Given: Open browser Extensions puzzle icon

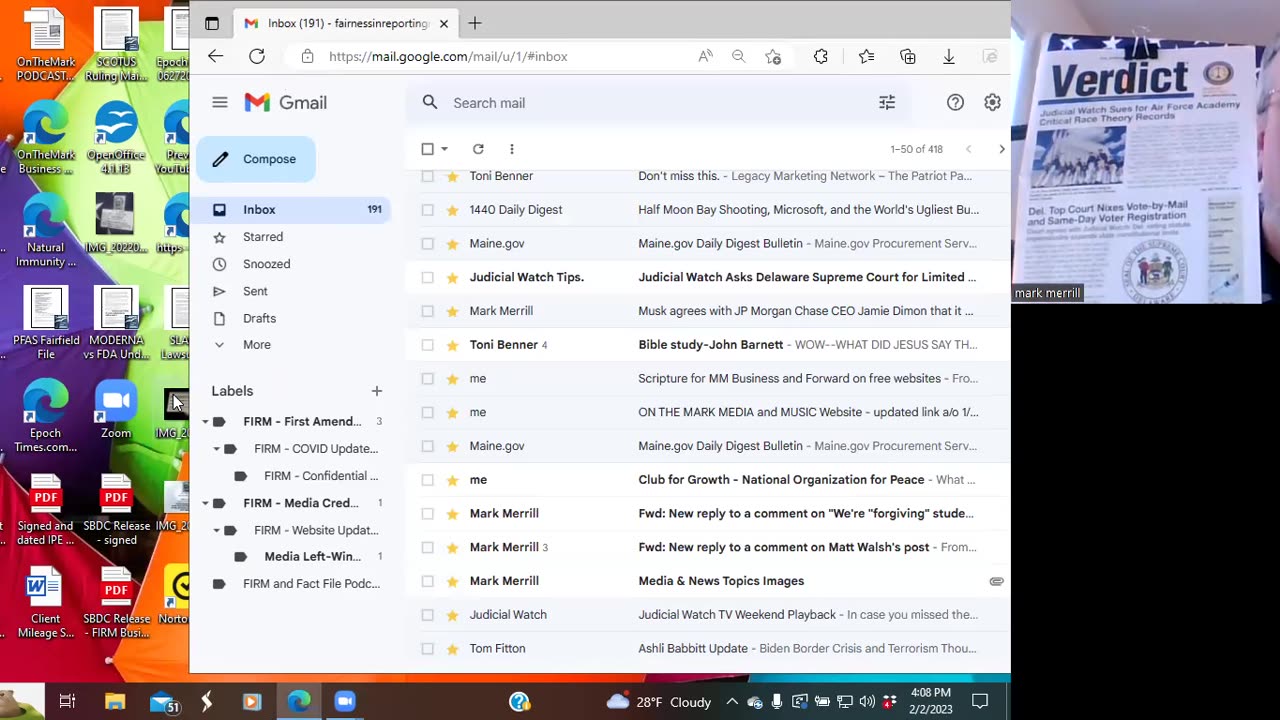Looking at the screenshot, I should click(821, 56).
